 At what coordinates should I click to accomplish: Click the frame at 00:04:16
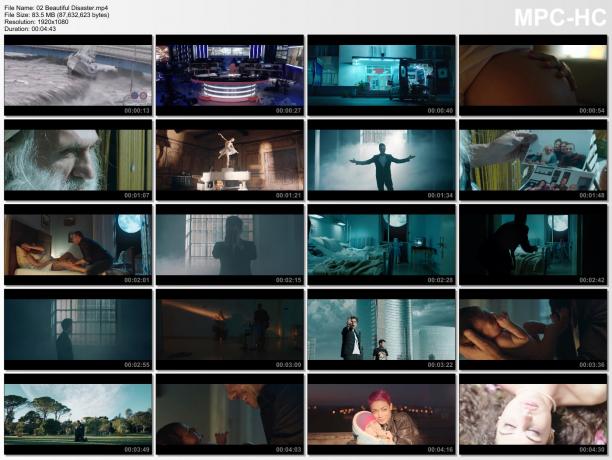(381, 414)
